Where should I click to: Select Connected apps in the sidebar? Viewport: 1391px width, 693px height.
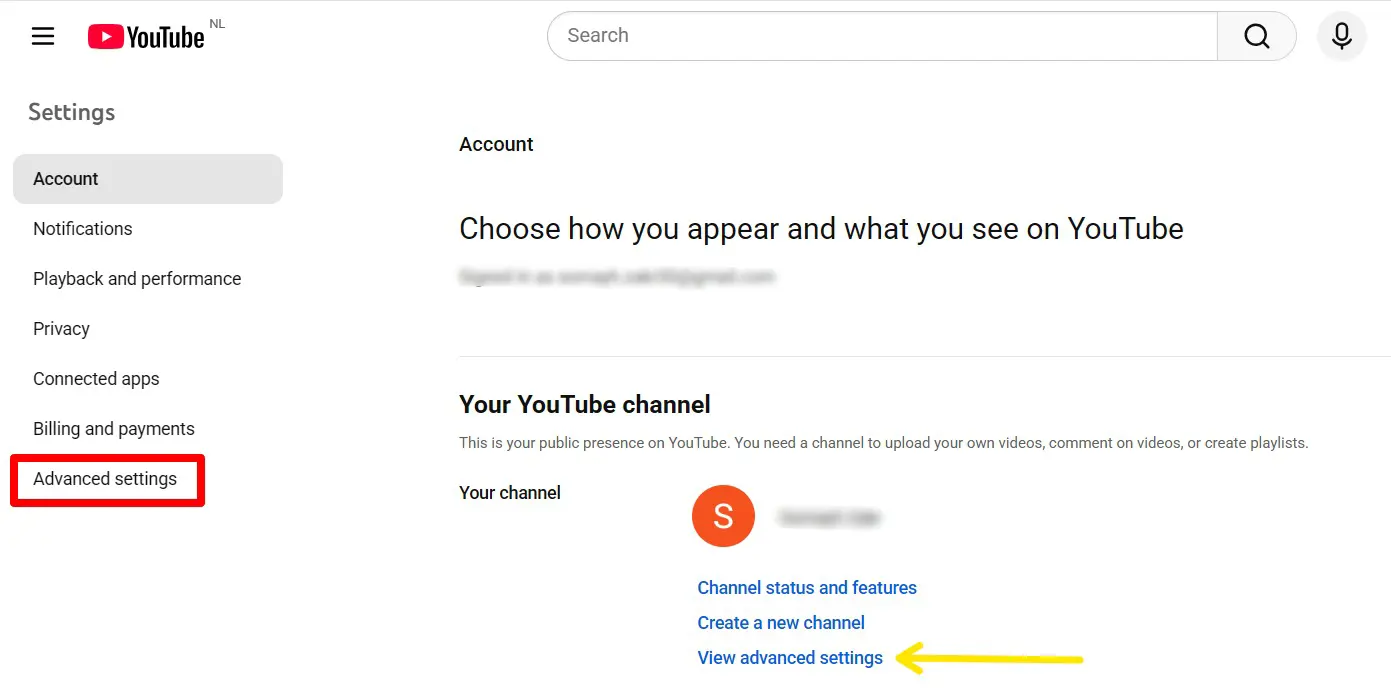pos(96,379)
